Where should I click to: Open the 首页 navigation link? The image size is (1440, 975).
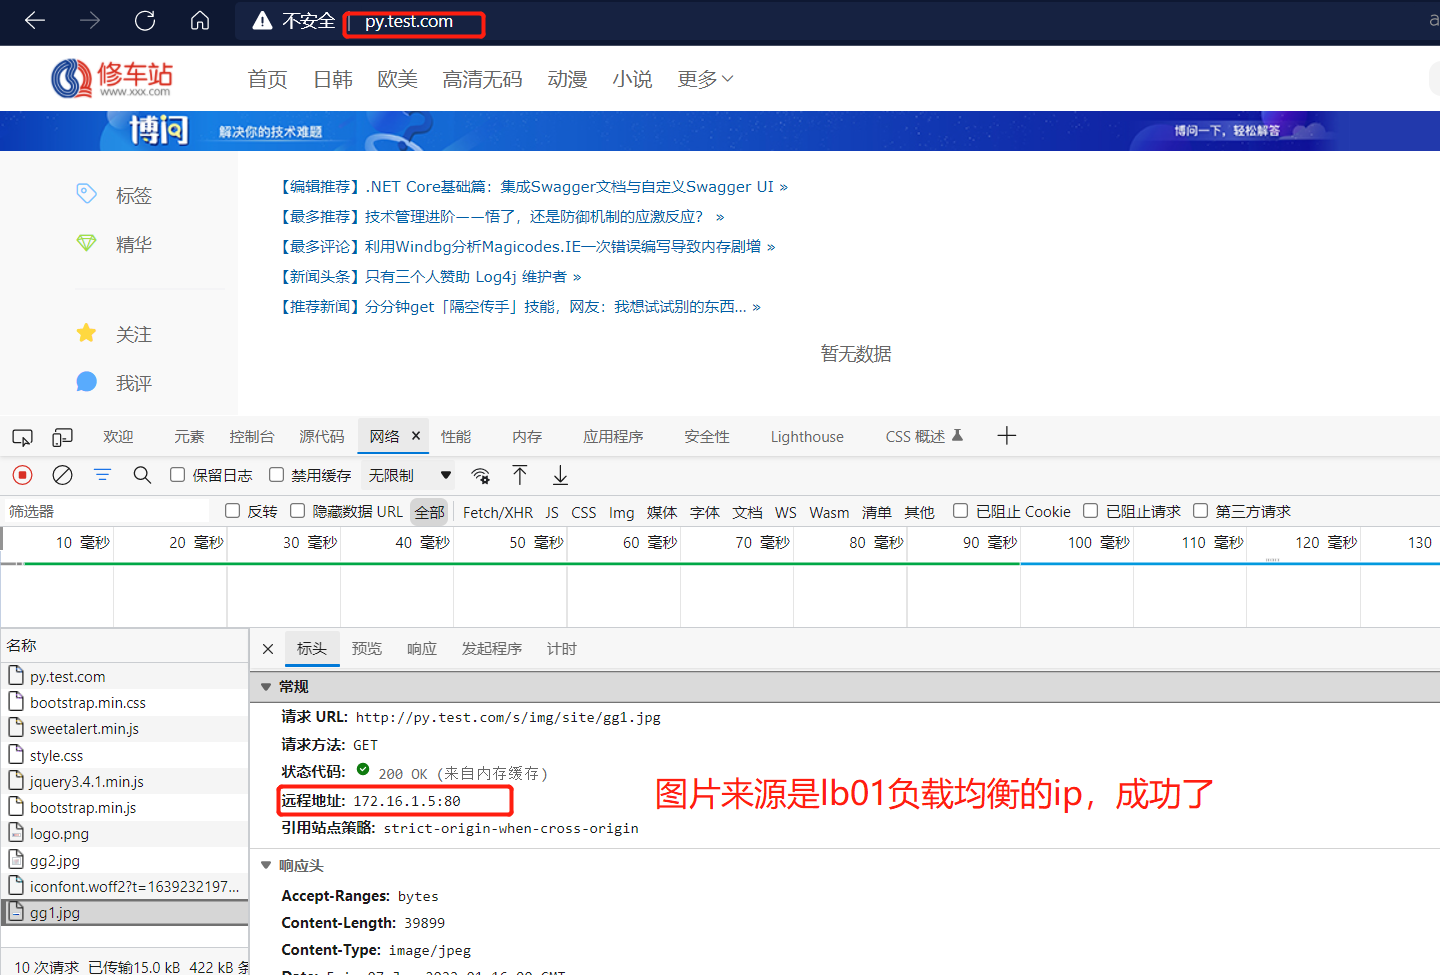click(x=267, y=79)
